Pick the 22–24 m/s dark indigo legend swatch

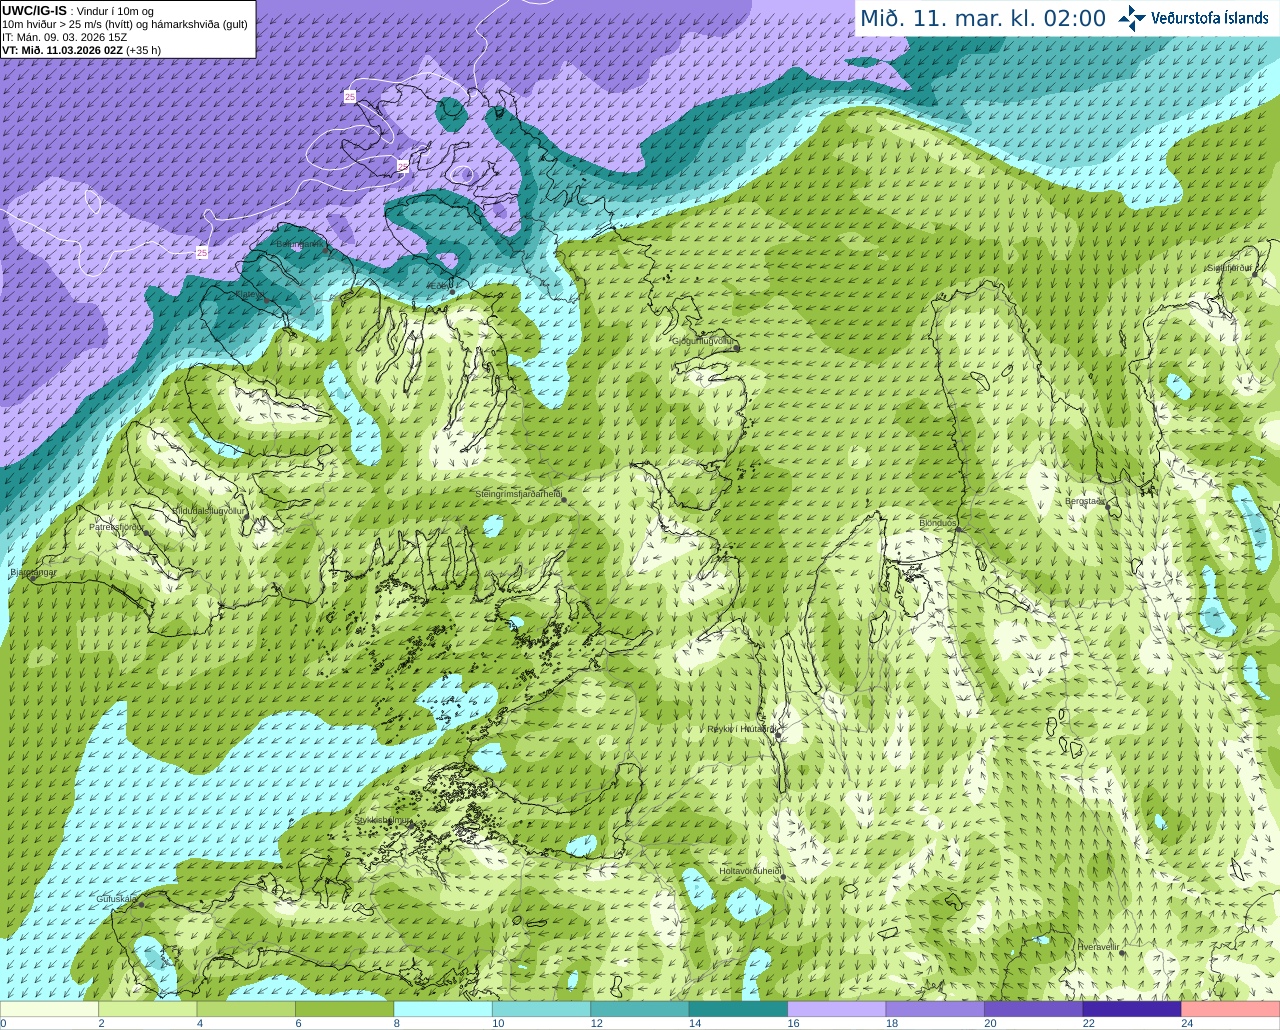coord(1132,1009)
